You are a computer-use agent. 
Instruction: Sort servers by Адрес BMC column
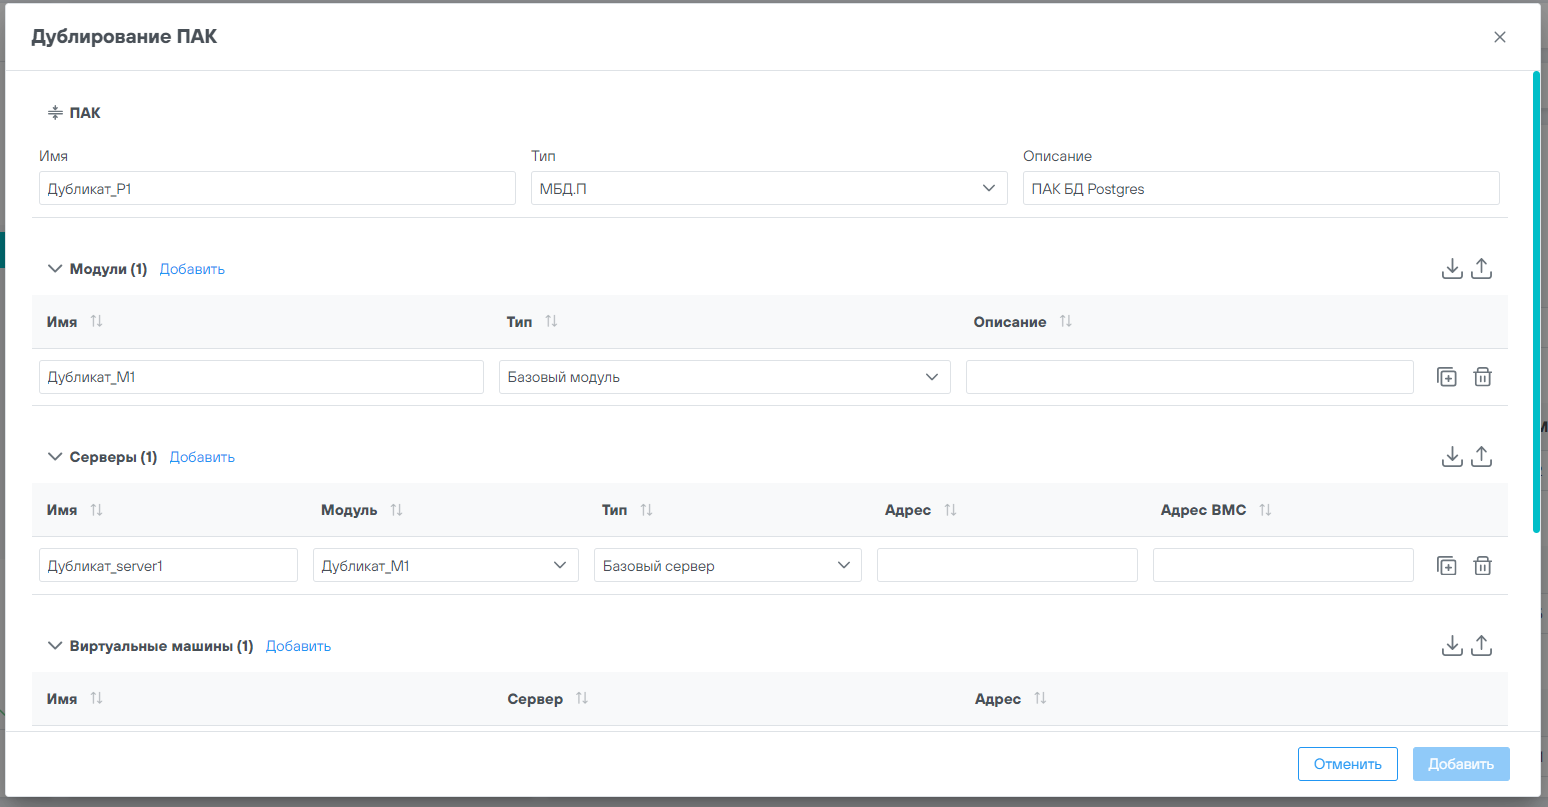1265,510
